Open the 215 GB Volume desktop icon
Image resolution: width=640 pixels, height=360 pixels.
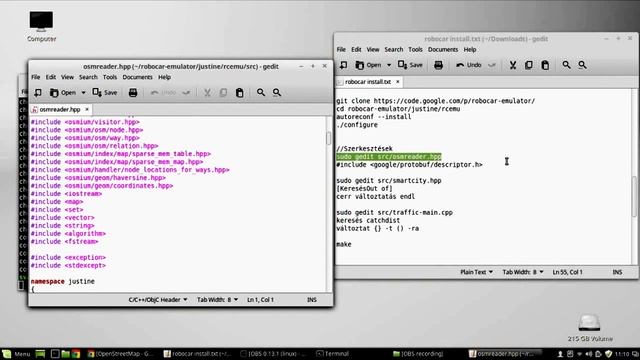[590, 328]
